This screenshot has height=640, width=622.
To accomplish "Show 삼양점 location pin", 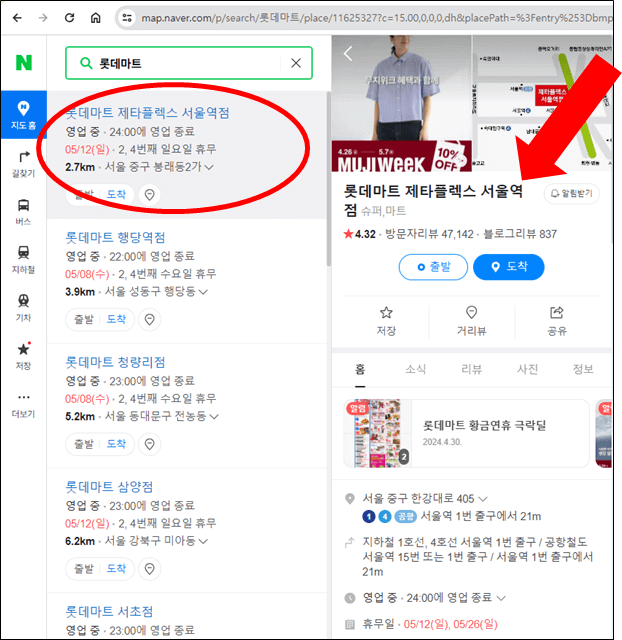I will [149, 569].
